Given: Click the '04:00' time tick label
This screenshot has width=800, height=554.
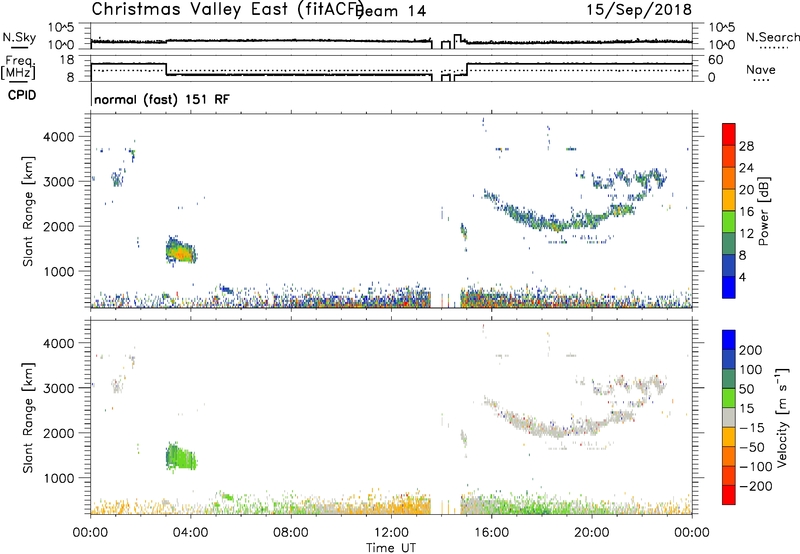Looking at the screenshot, I should [190, 533].
